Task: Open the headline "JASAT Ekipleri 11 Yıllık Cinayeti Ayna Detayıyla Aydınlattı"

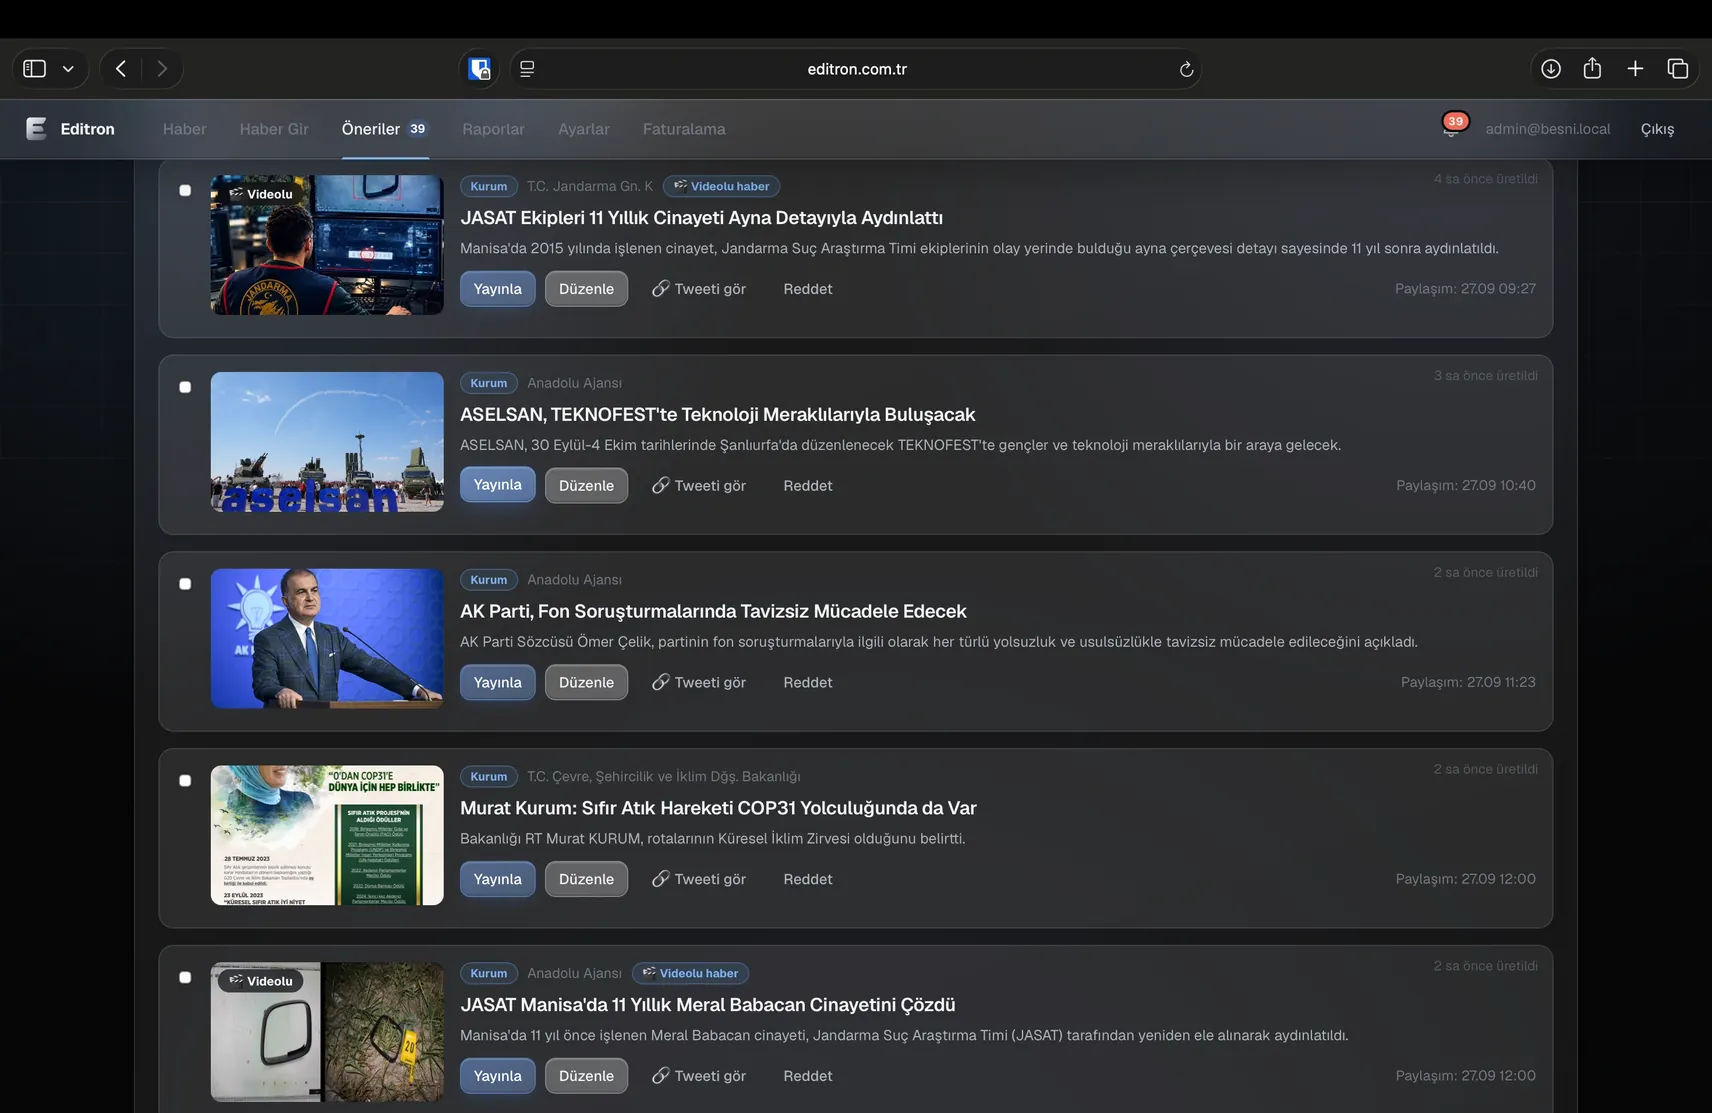Action: pyautogui.click(x=701, y=218)
